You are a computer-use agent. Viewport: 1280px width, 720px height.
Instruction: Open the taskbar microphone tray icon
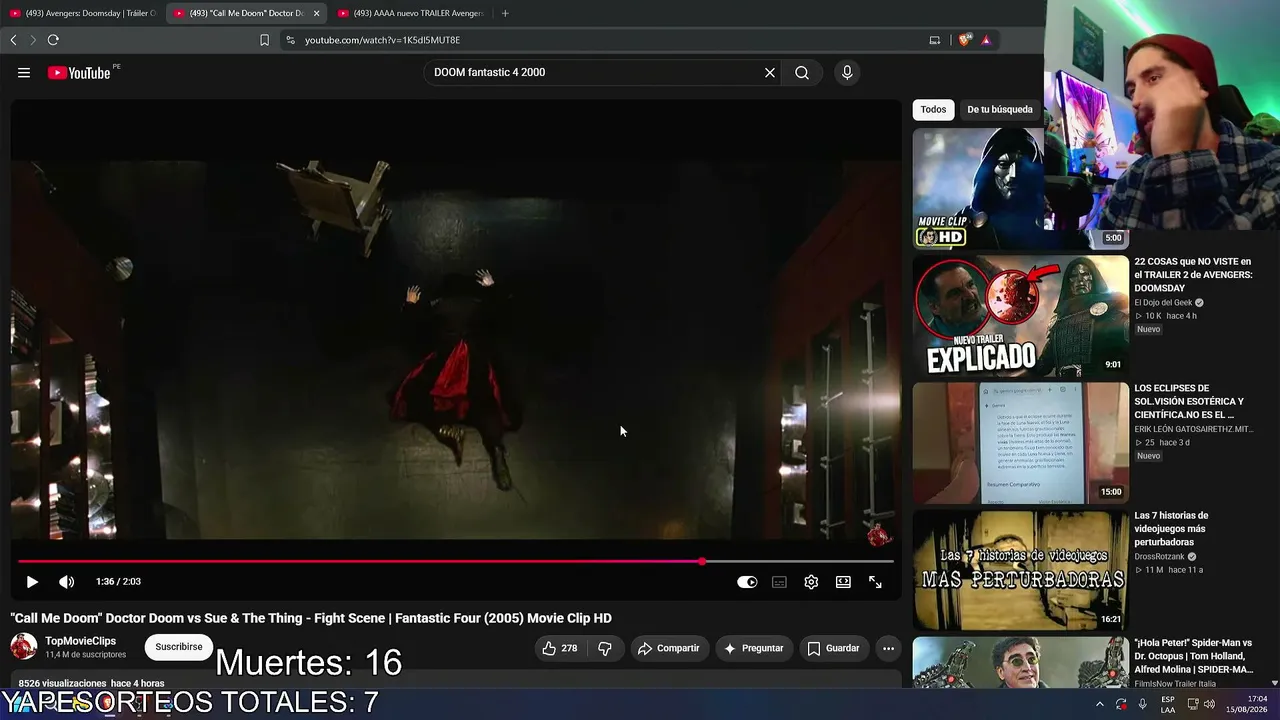[x=1142, y=704]
